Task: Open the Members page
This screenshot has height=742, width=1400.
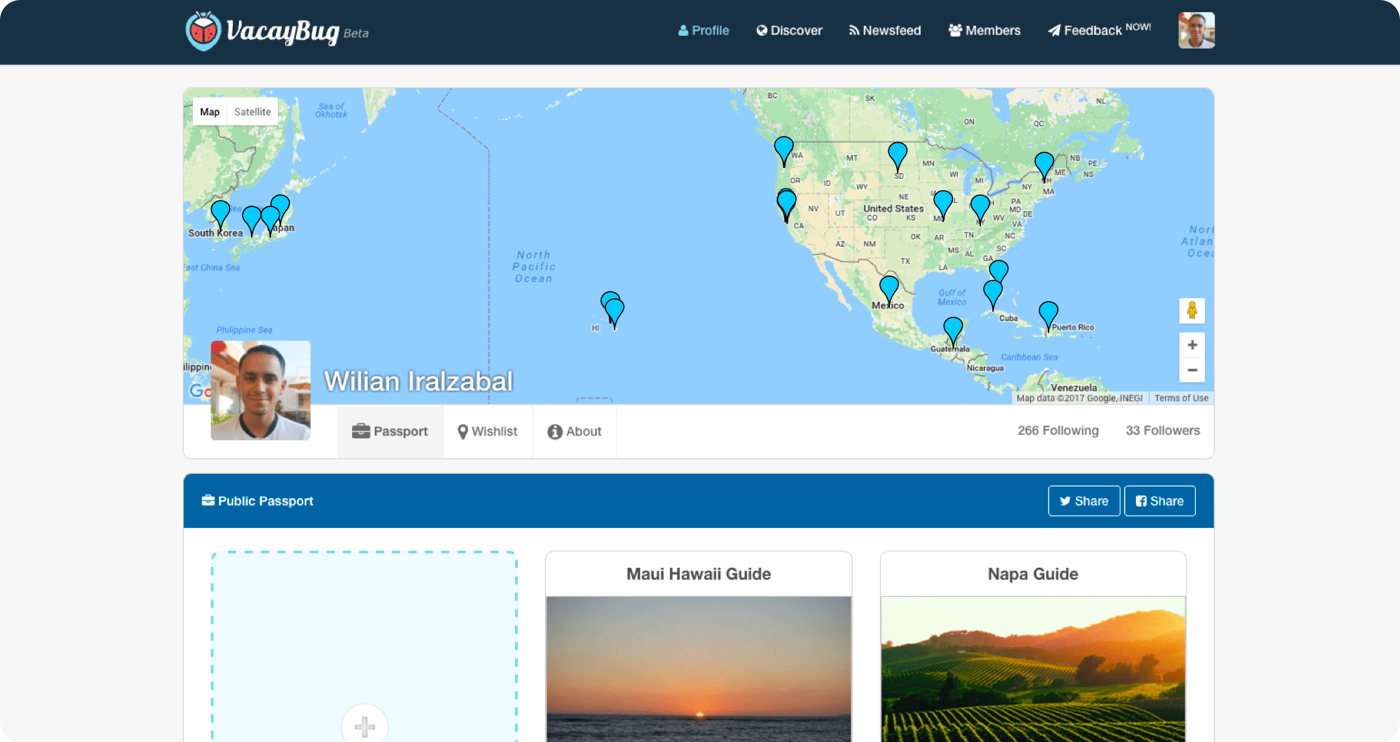Action: tap(984, 31)
